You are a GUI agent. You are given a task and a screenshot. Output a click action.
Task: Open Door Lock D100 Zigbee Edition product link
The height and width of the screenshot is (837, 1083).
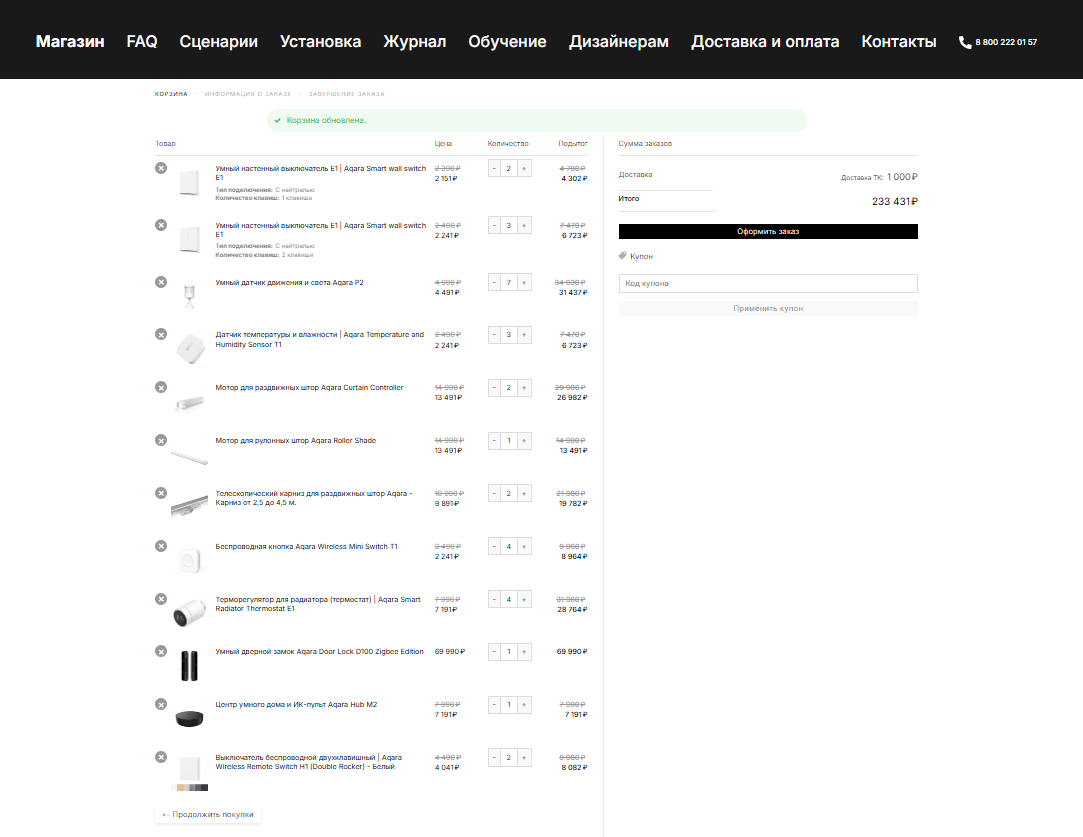[319, 651]
